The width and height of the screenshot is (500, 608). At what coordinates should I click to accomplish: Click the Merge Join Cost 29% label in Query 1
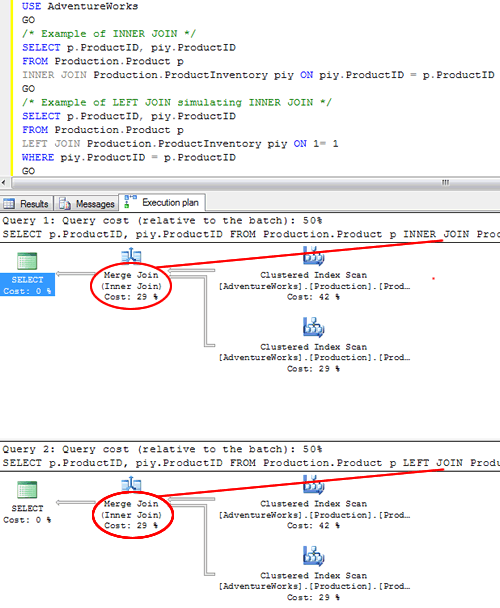(131, 297)
